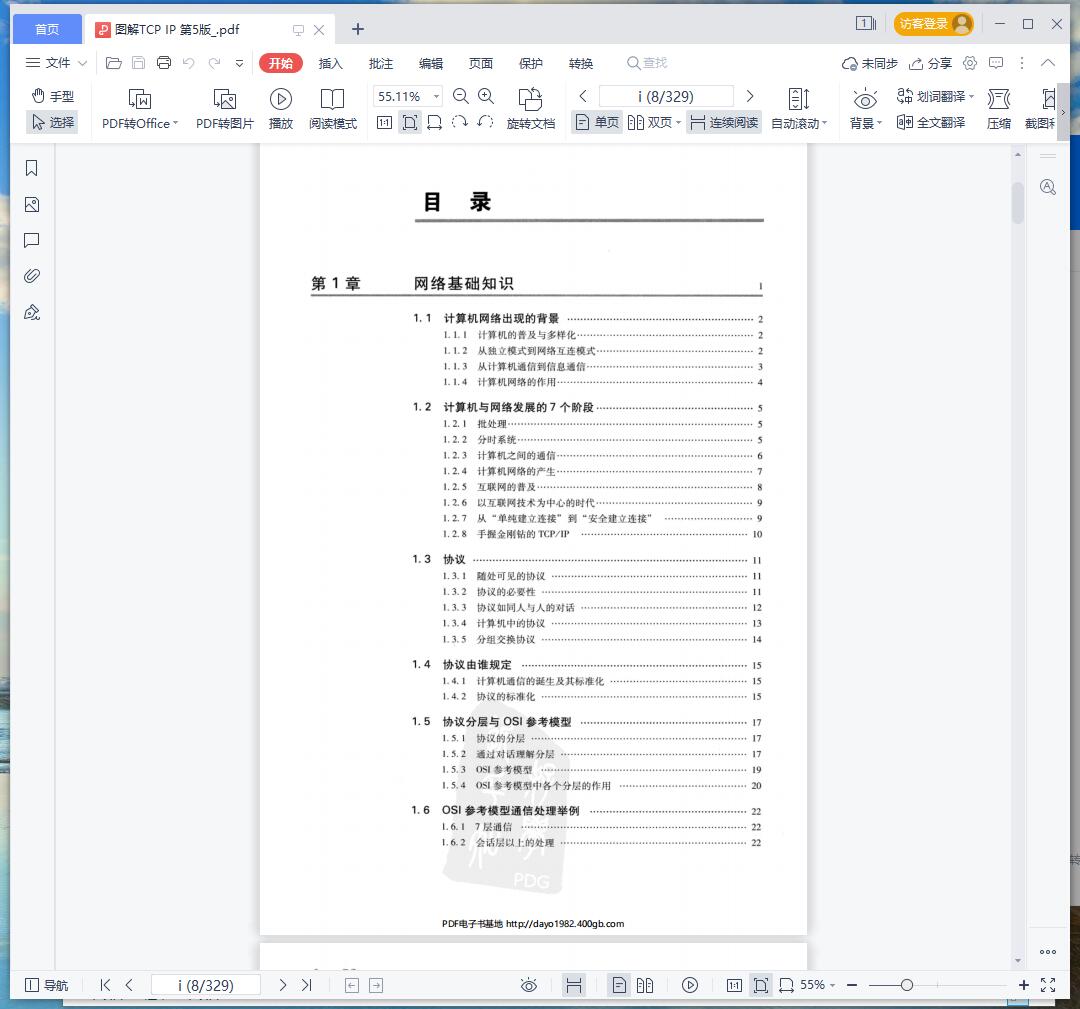Click the 访客登录 guest login button
Image resolution: width=1080 pixels, height=1009 pixels.
933,24
